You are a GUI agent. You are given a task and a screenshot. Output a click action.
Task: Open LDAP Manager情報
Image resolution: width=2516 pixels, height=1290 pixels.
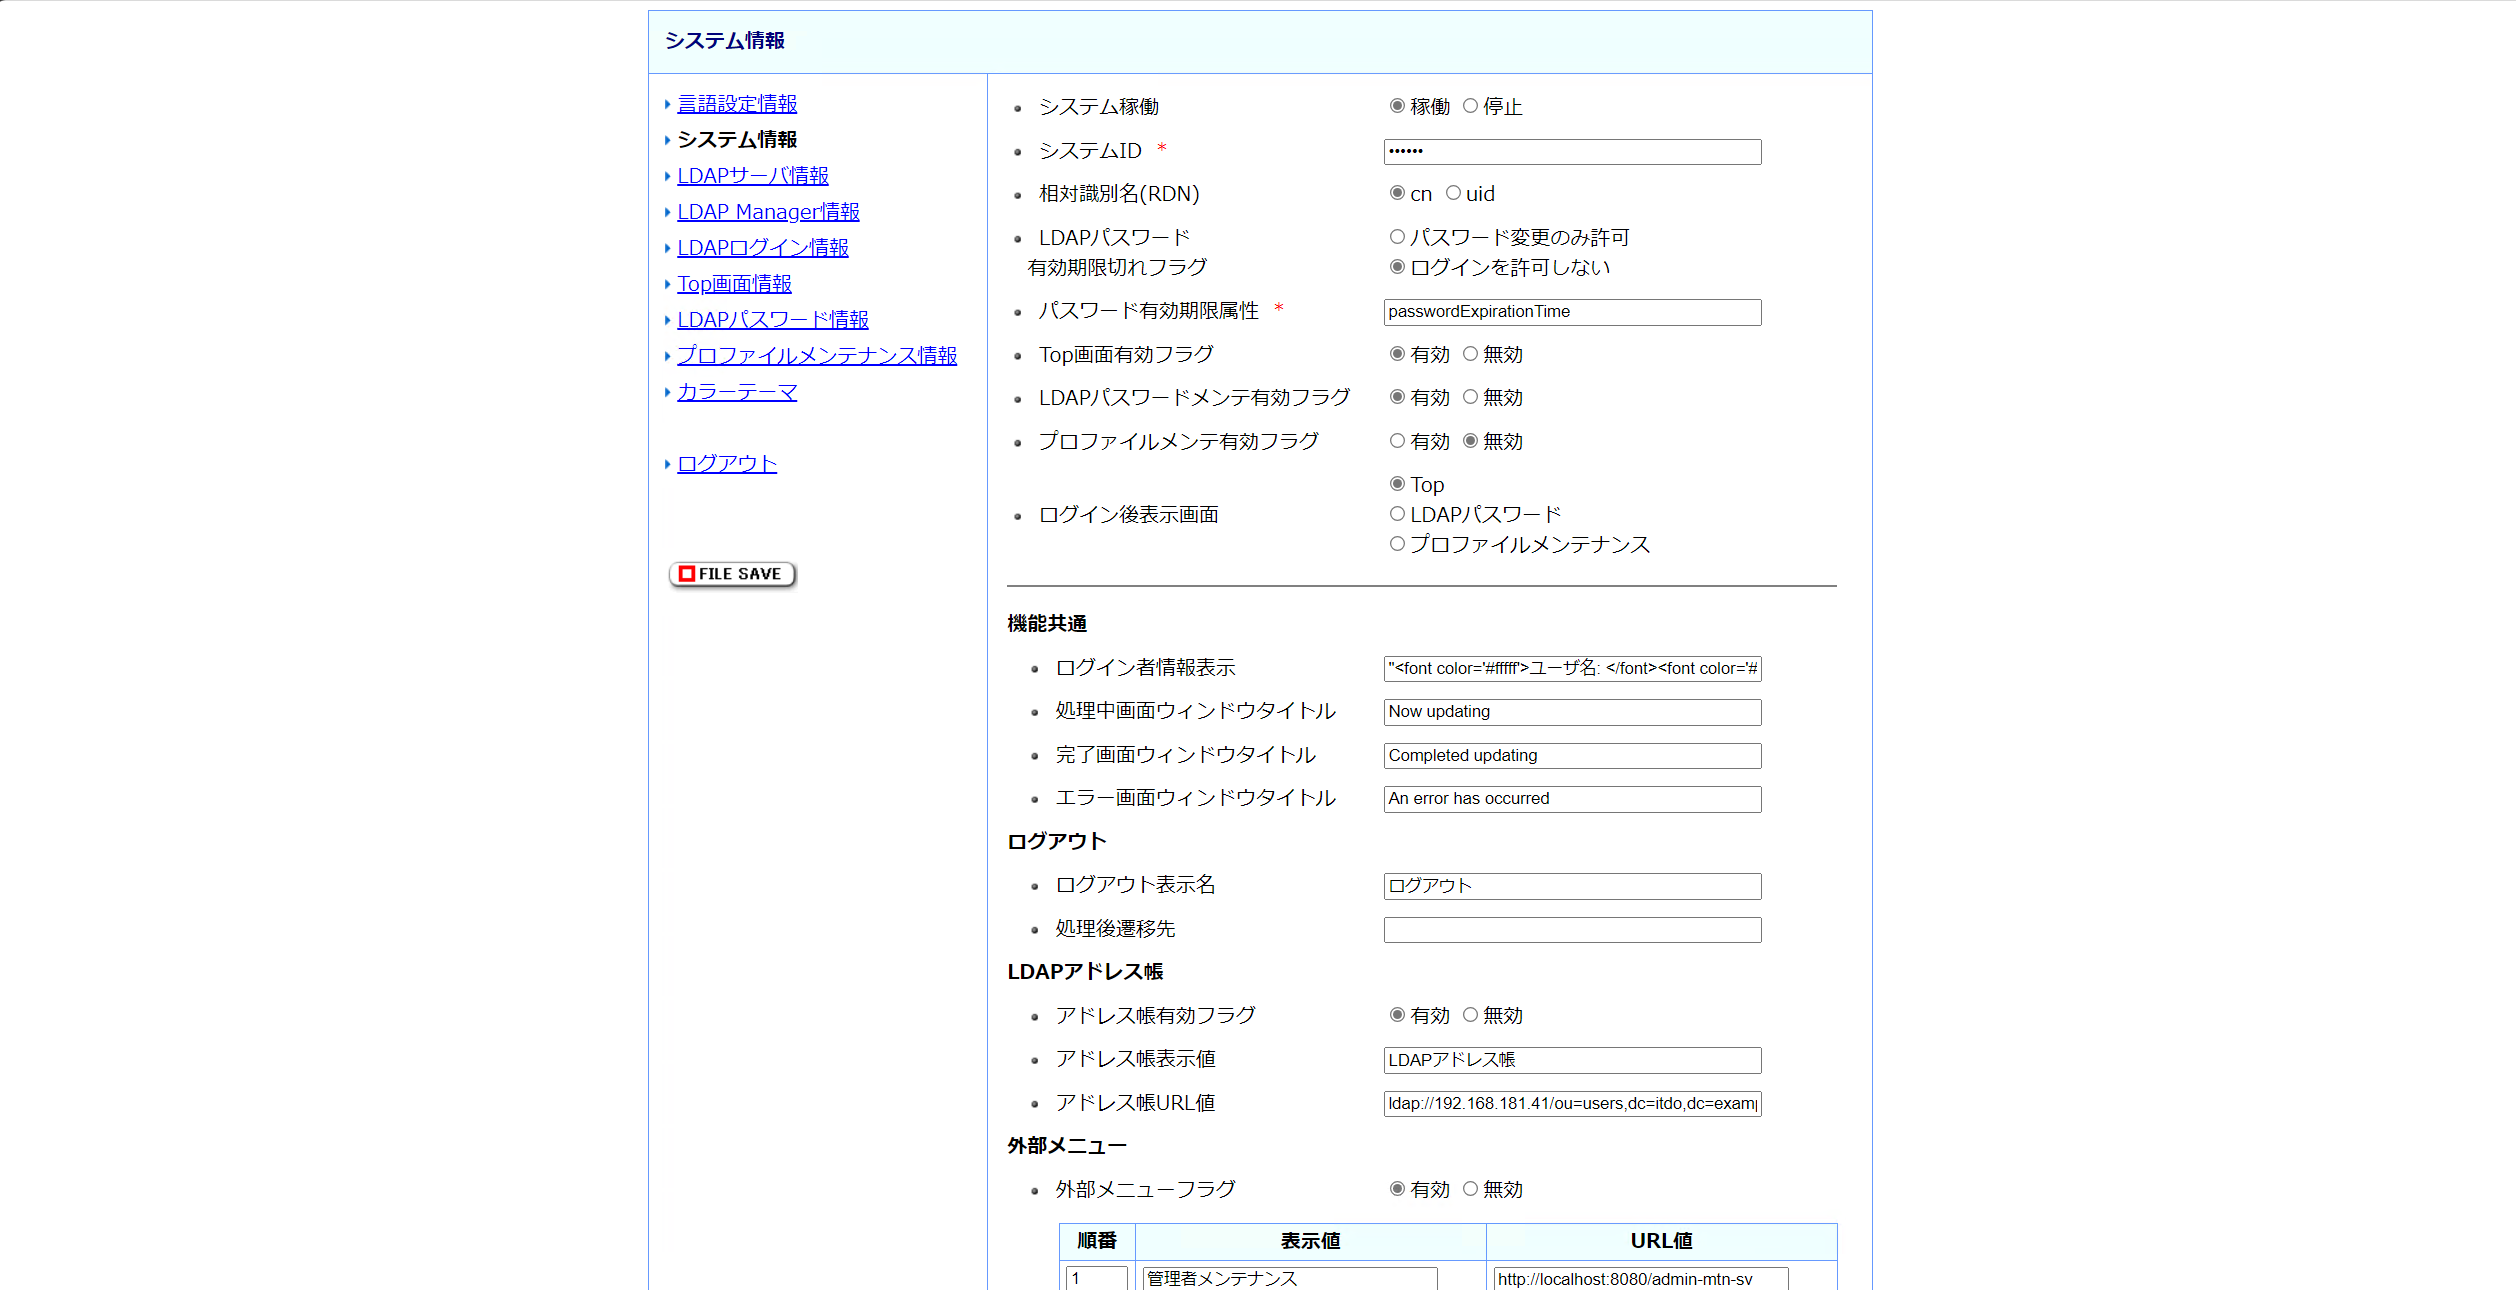[x=768, y=211]
